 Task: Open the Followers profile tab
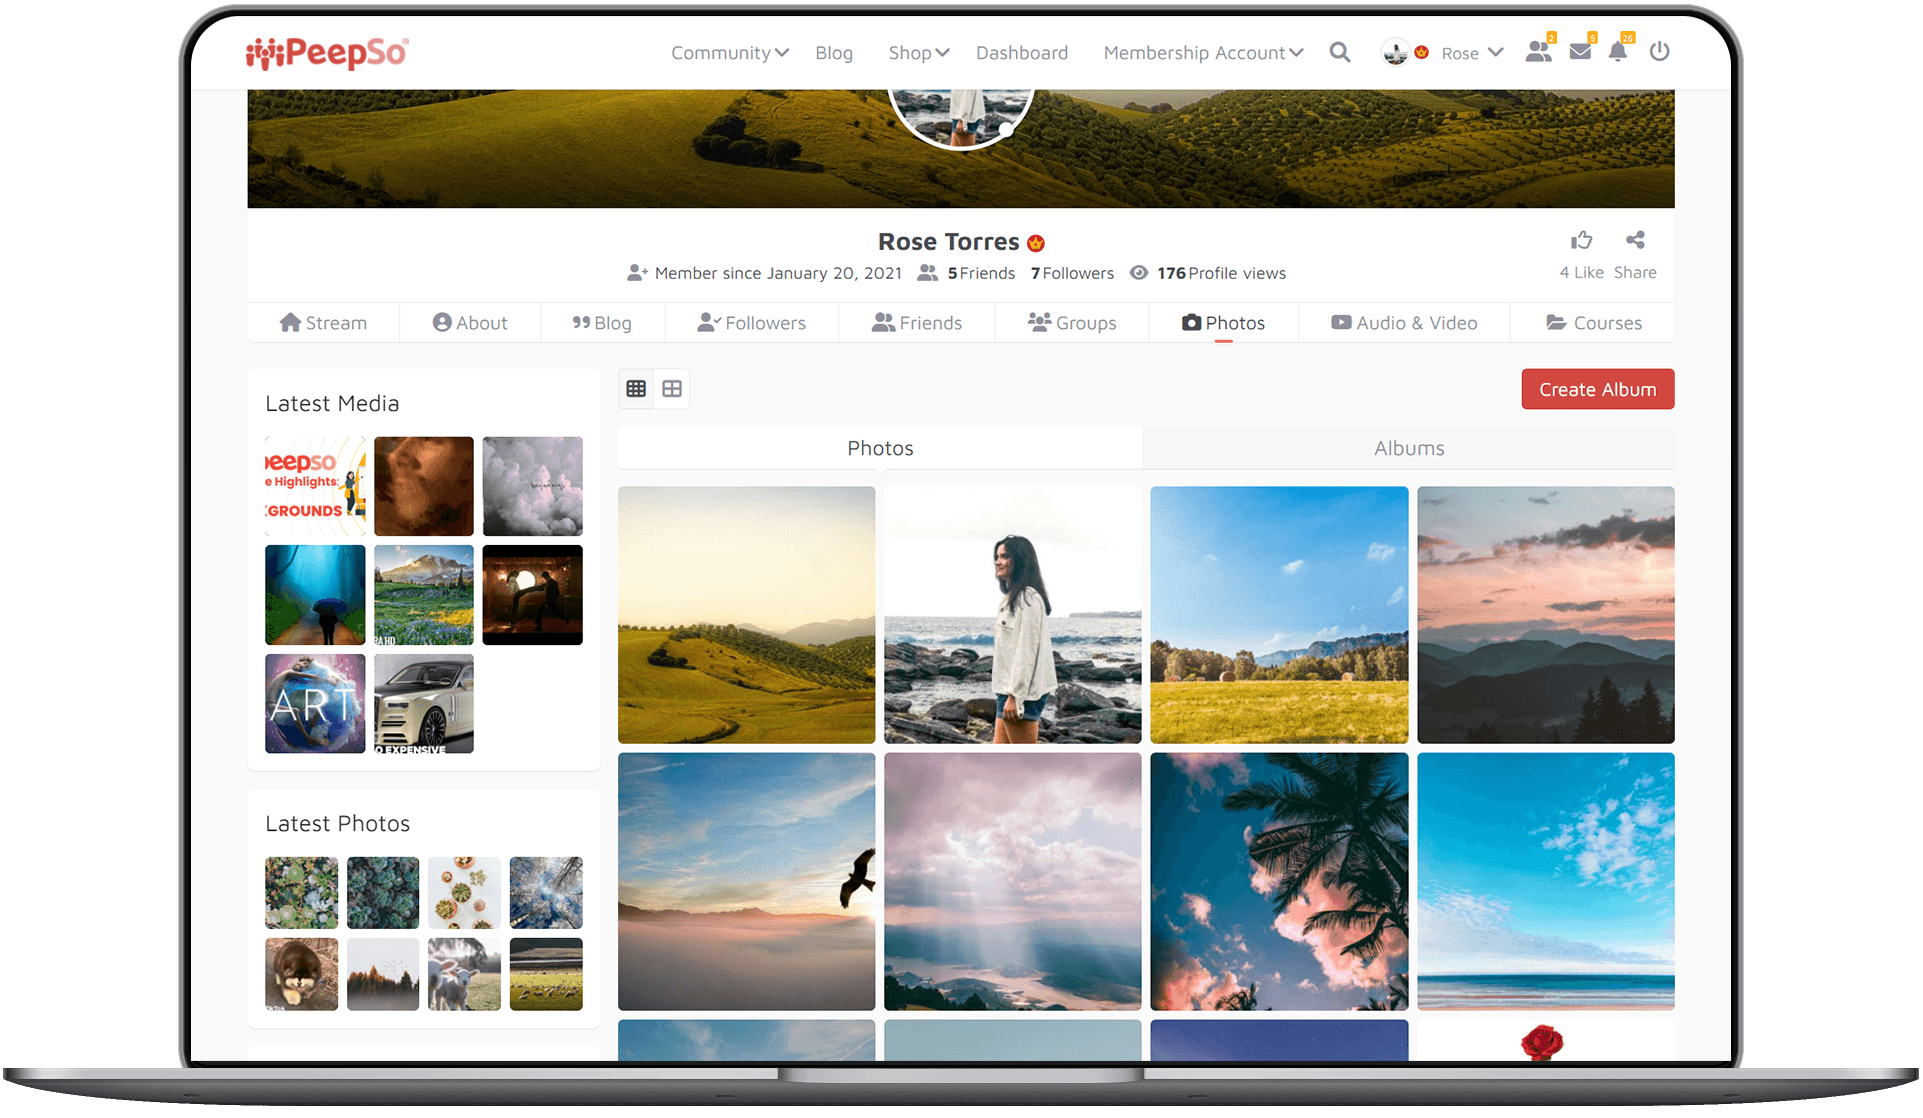[x=752, y=323]
